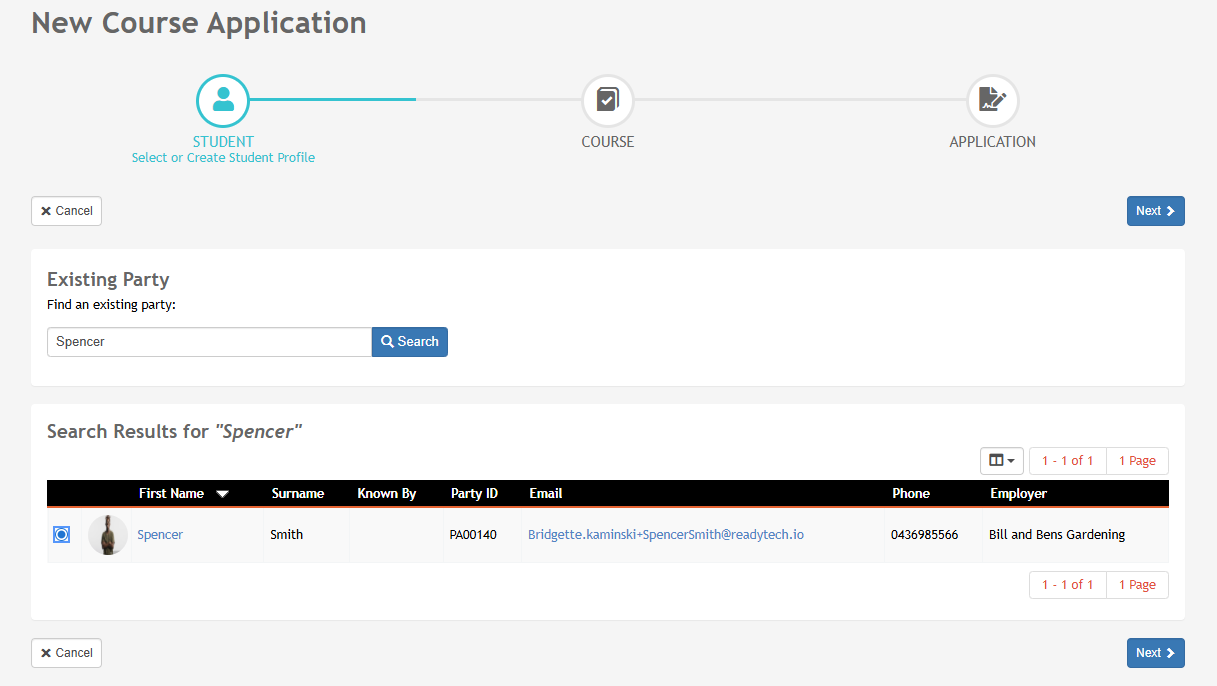
Task: Click Spencer's profile photo thumbnail
Action: coord(108,535)
